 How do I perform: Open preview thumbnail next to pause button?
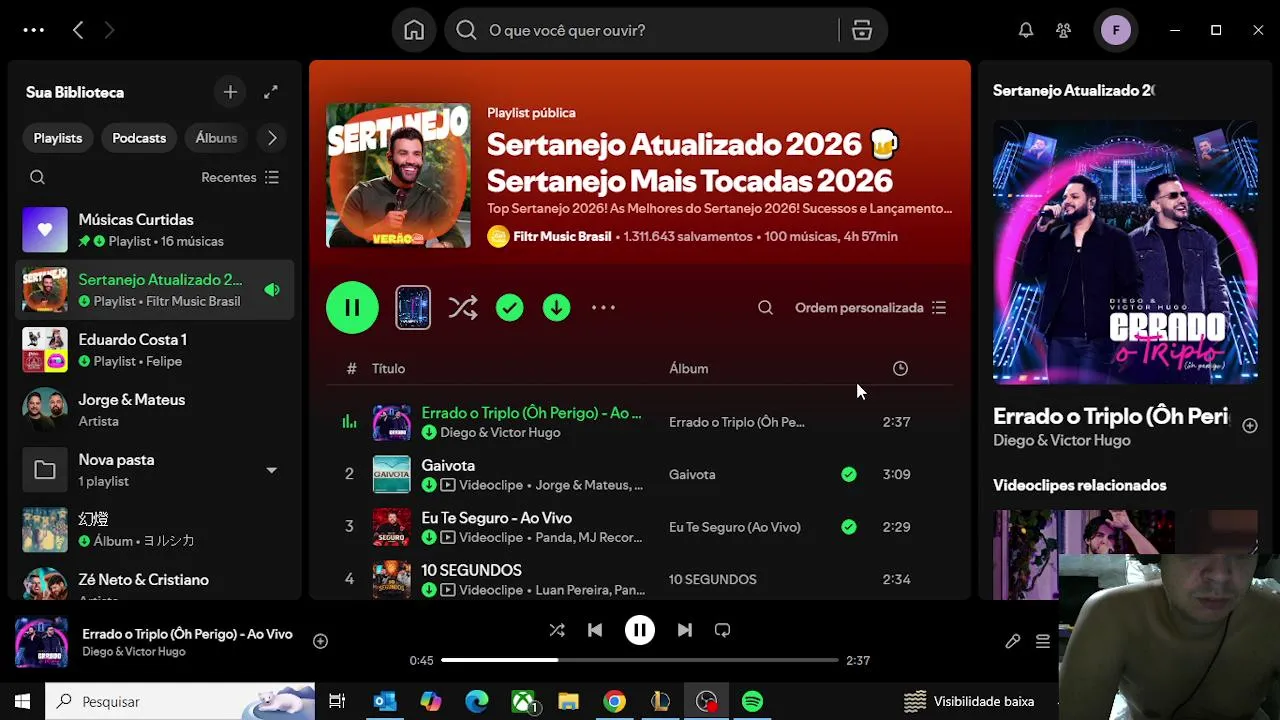[x=413, y=308]
